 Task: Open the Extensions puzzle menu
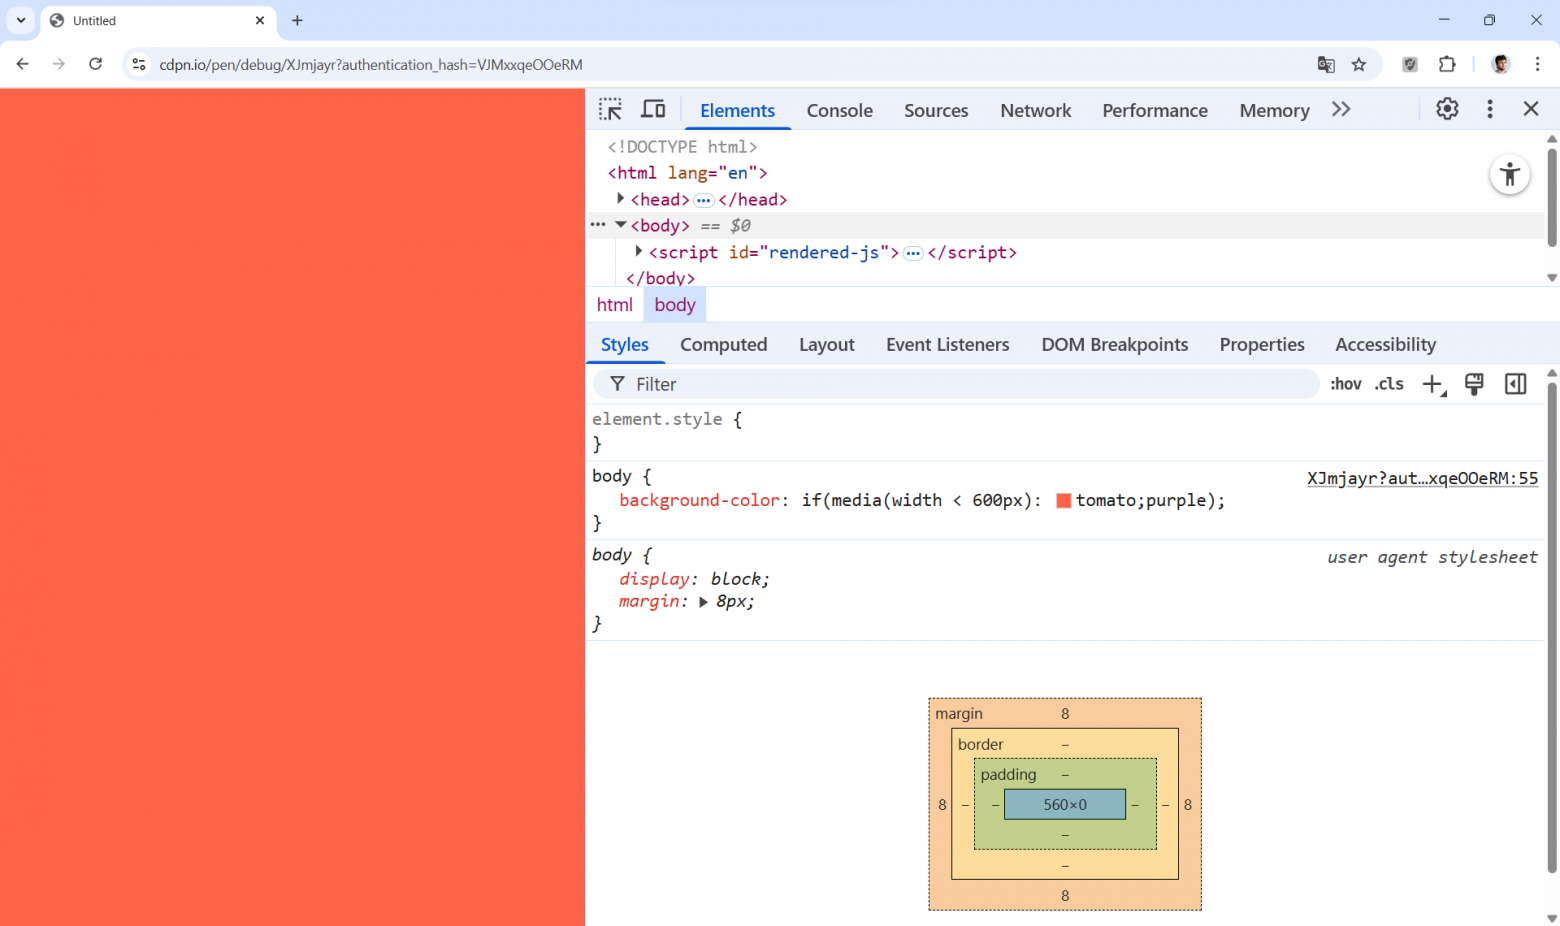pyautogui.click(x=1447, y=64)
